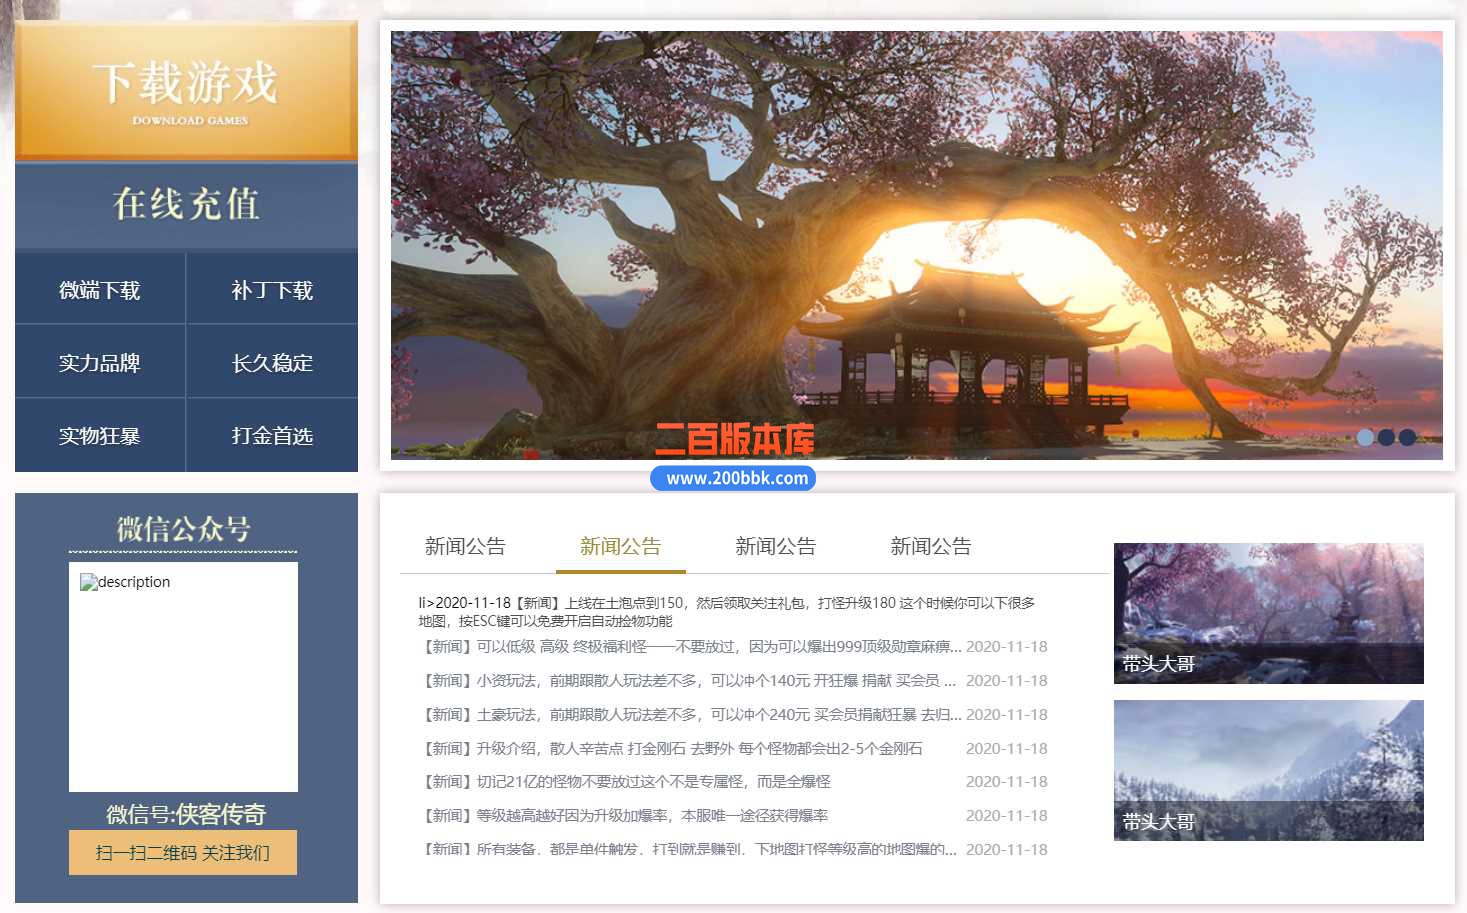Image resolution: width=1467 pixels, height=913 pixels.
Task: Open the cherry blossom 带头大哥 thumbnail
Action: [1269, 613]
